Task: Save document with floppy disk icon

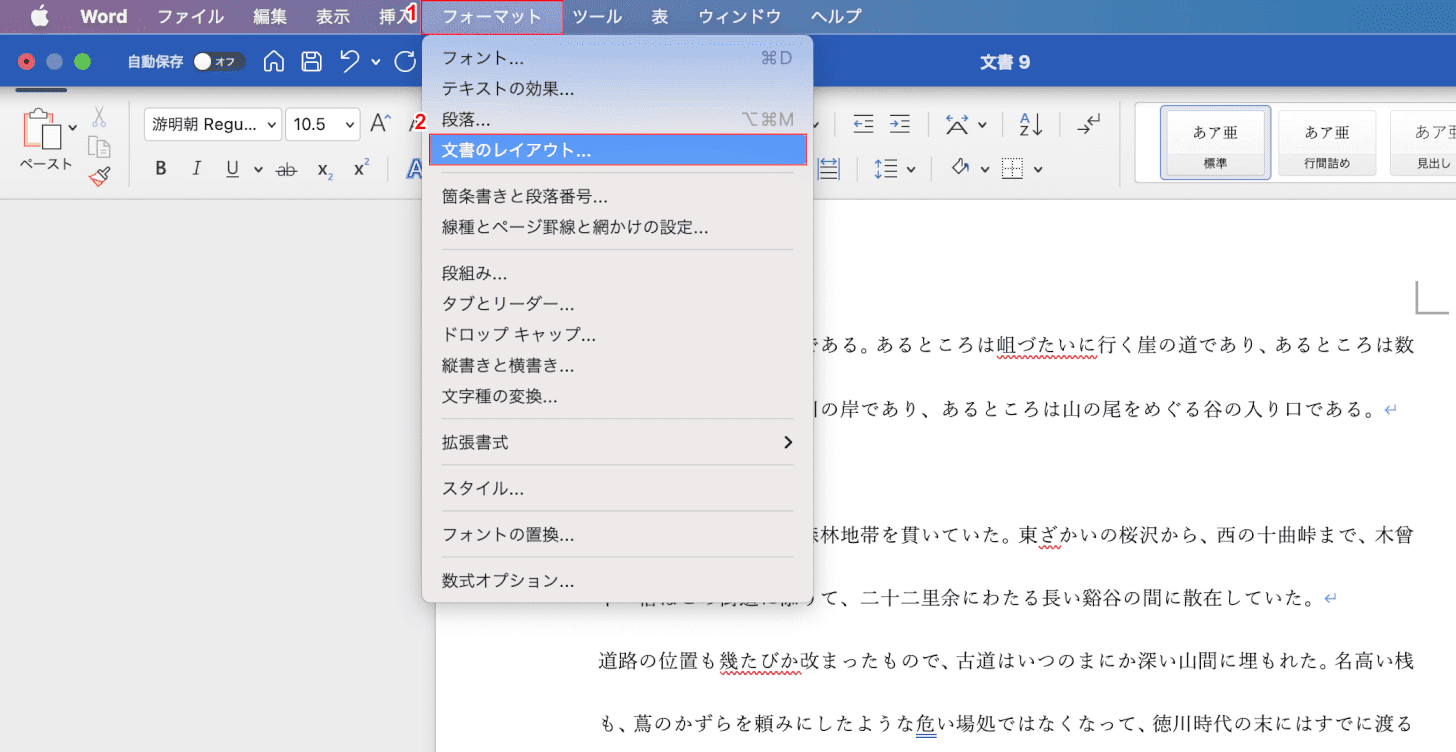Action: pos(311,62)
